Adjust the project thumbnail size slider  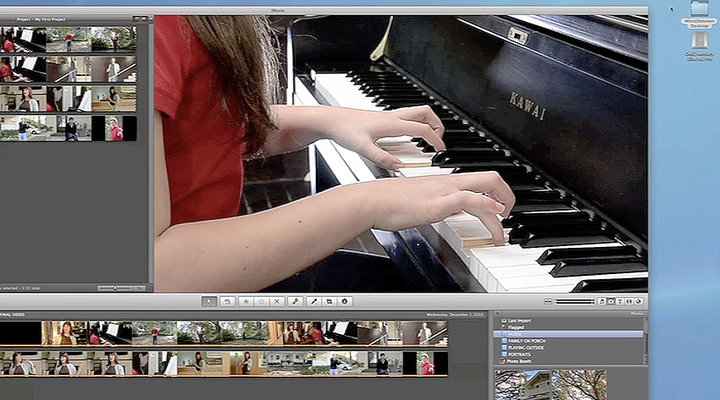click(121, 288)
